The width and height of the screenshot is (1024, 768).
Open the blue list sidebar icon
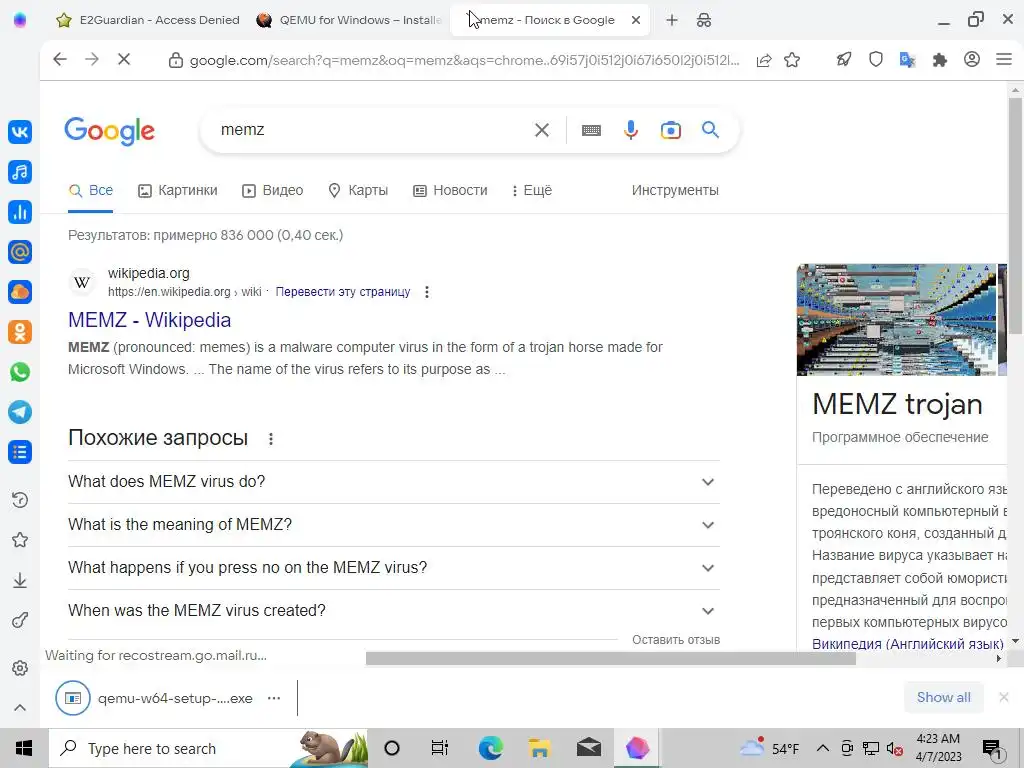(x=20, y=452)
